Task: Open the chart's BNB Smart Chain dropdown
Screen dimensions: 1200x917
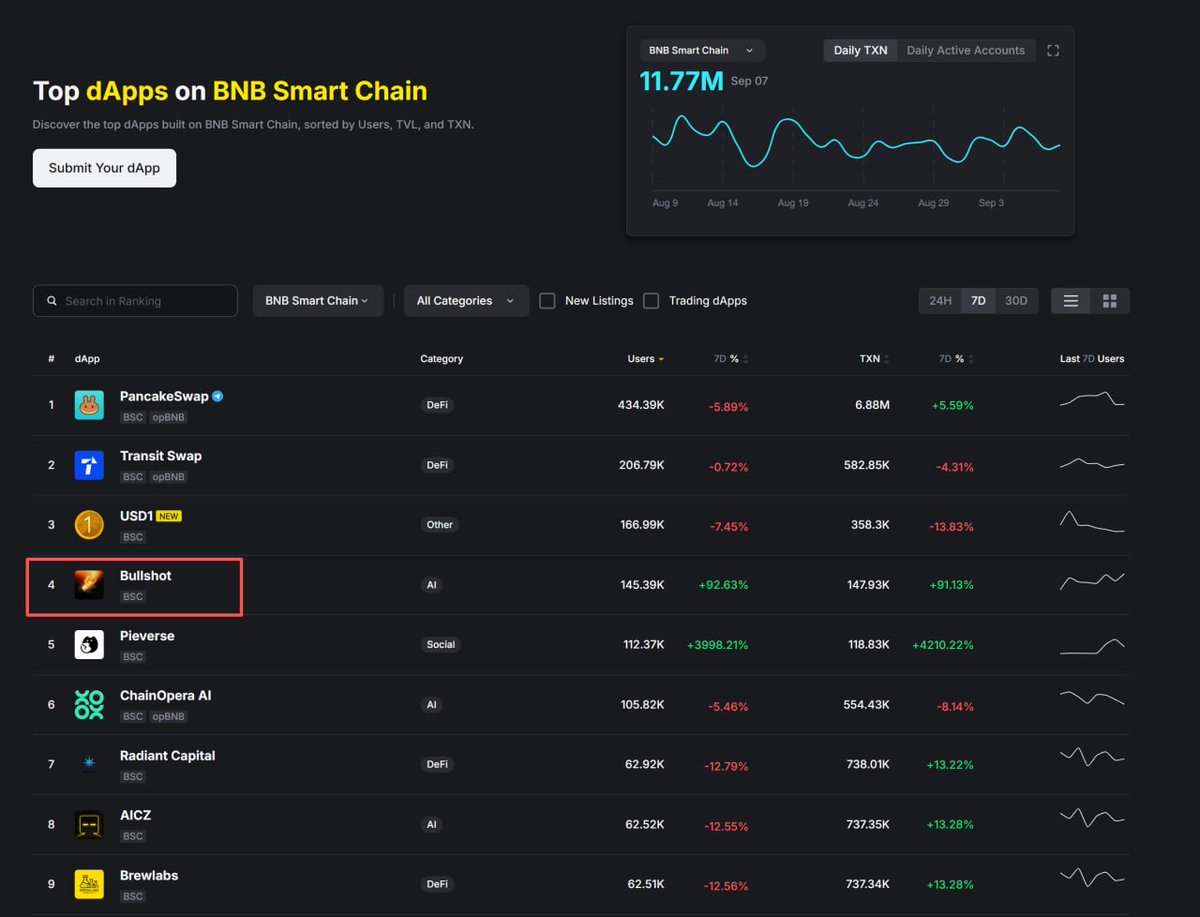Action: [x=702, y=50]
